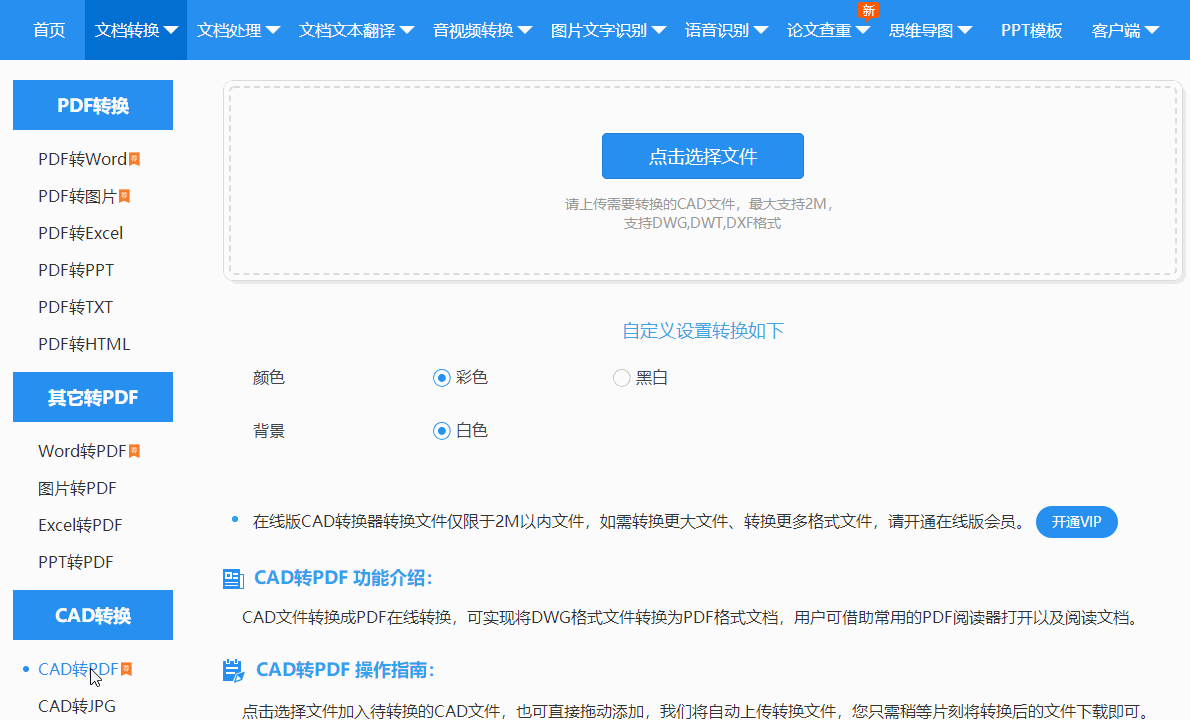This screenshot has height=720, width=1190.
Task: Click the 自定义设置转换如下 heading text
Action: point(703,331)
